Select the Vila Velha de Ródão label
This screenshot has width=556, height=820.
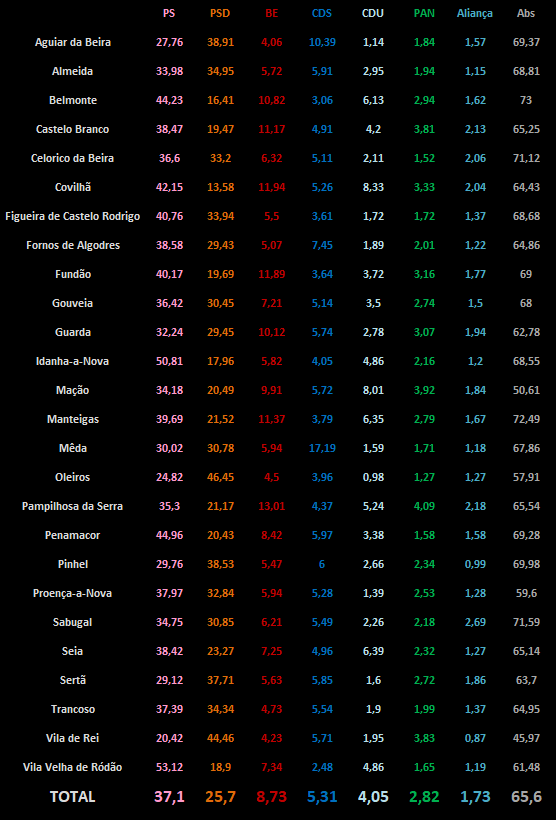[73, 767]
